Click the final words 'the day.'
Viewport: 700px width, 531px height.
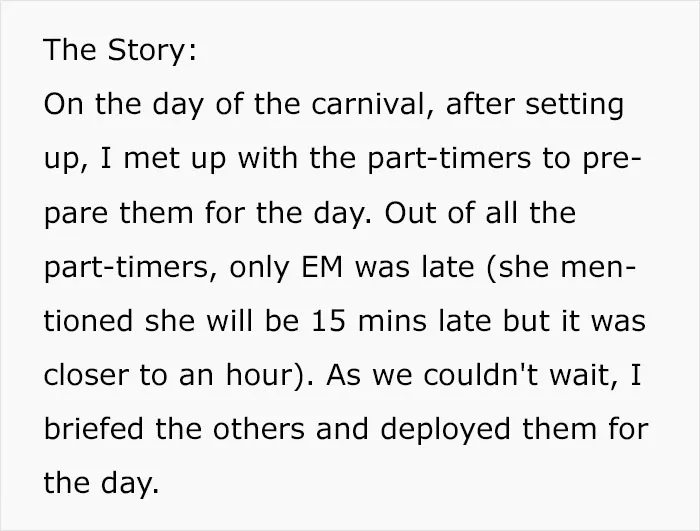pyautogui.click(x=101, y=484)
